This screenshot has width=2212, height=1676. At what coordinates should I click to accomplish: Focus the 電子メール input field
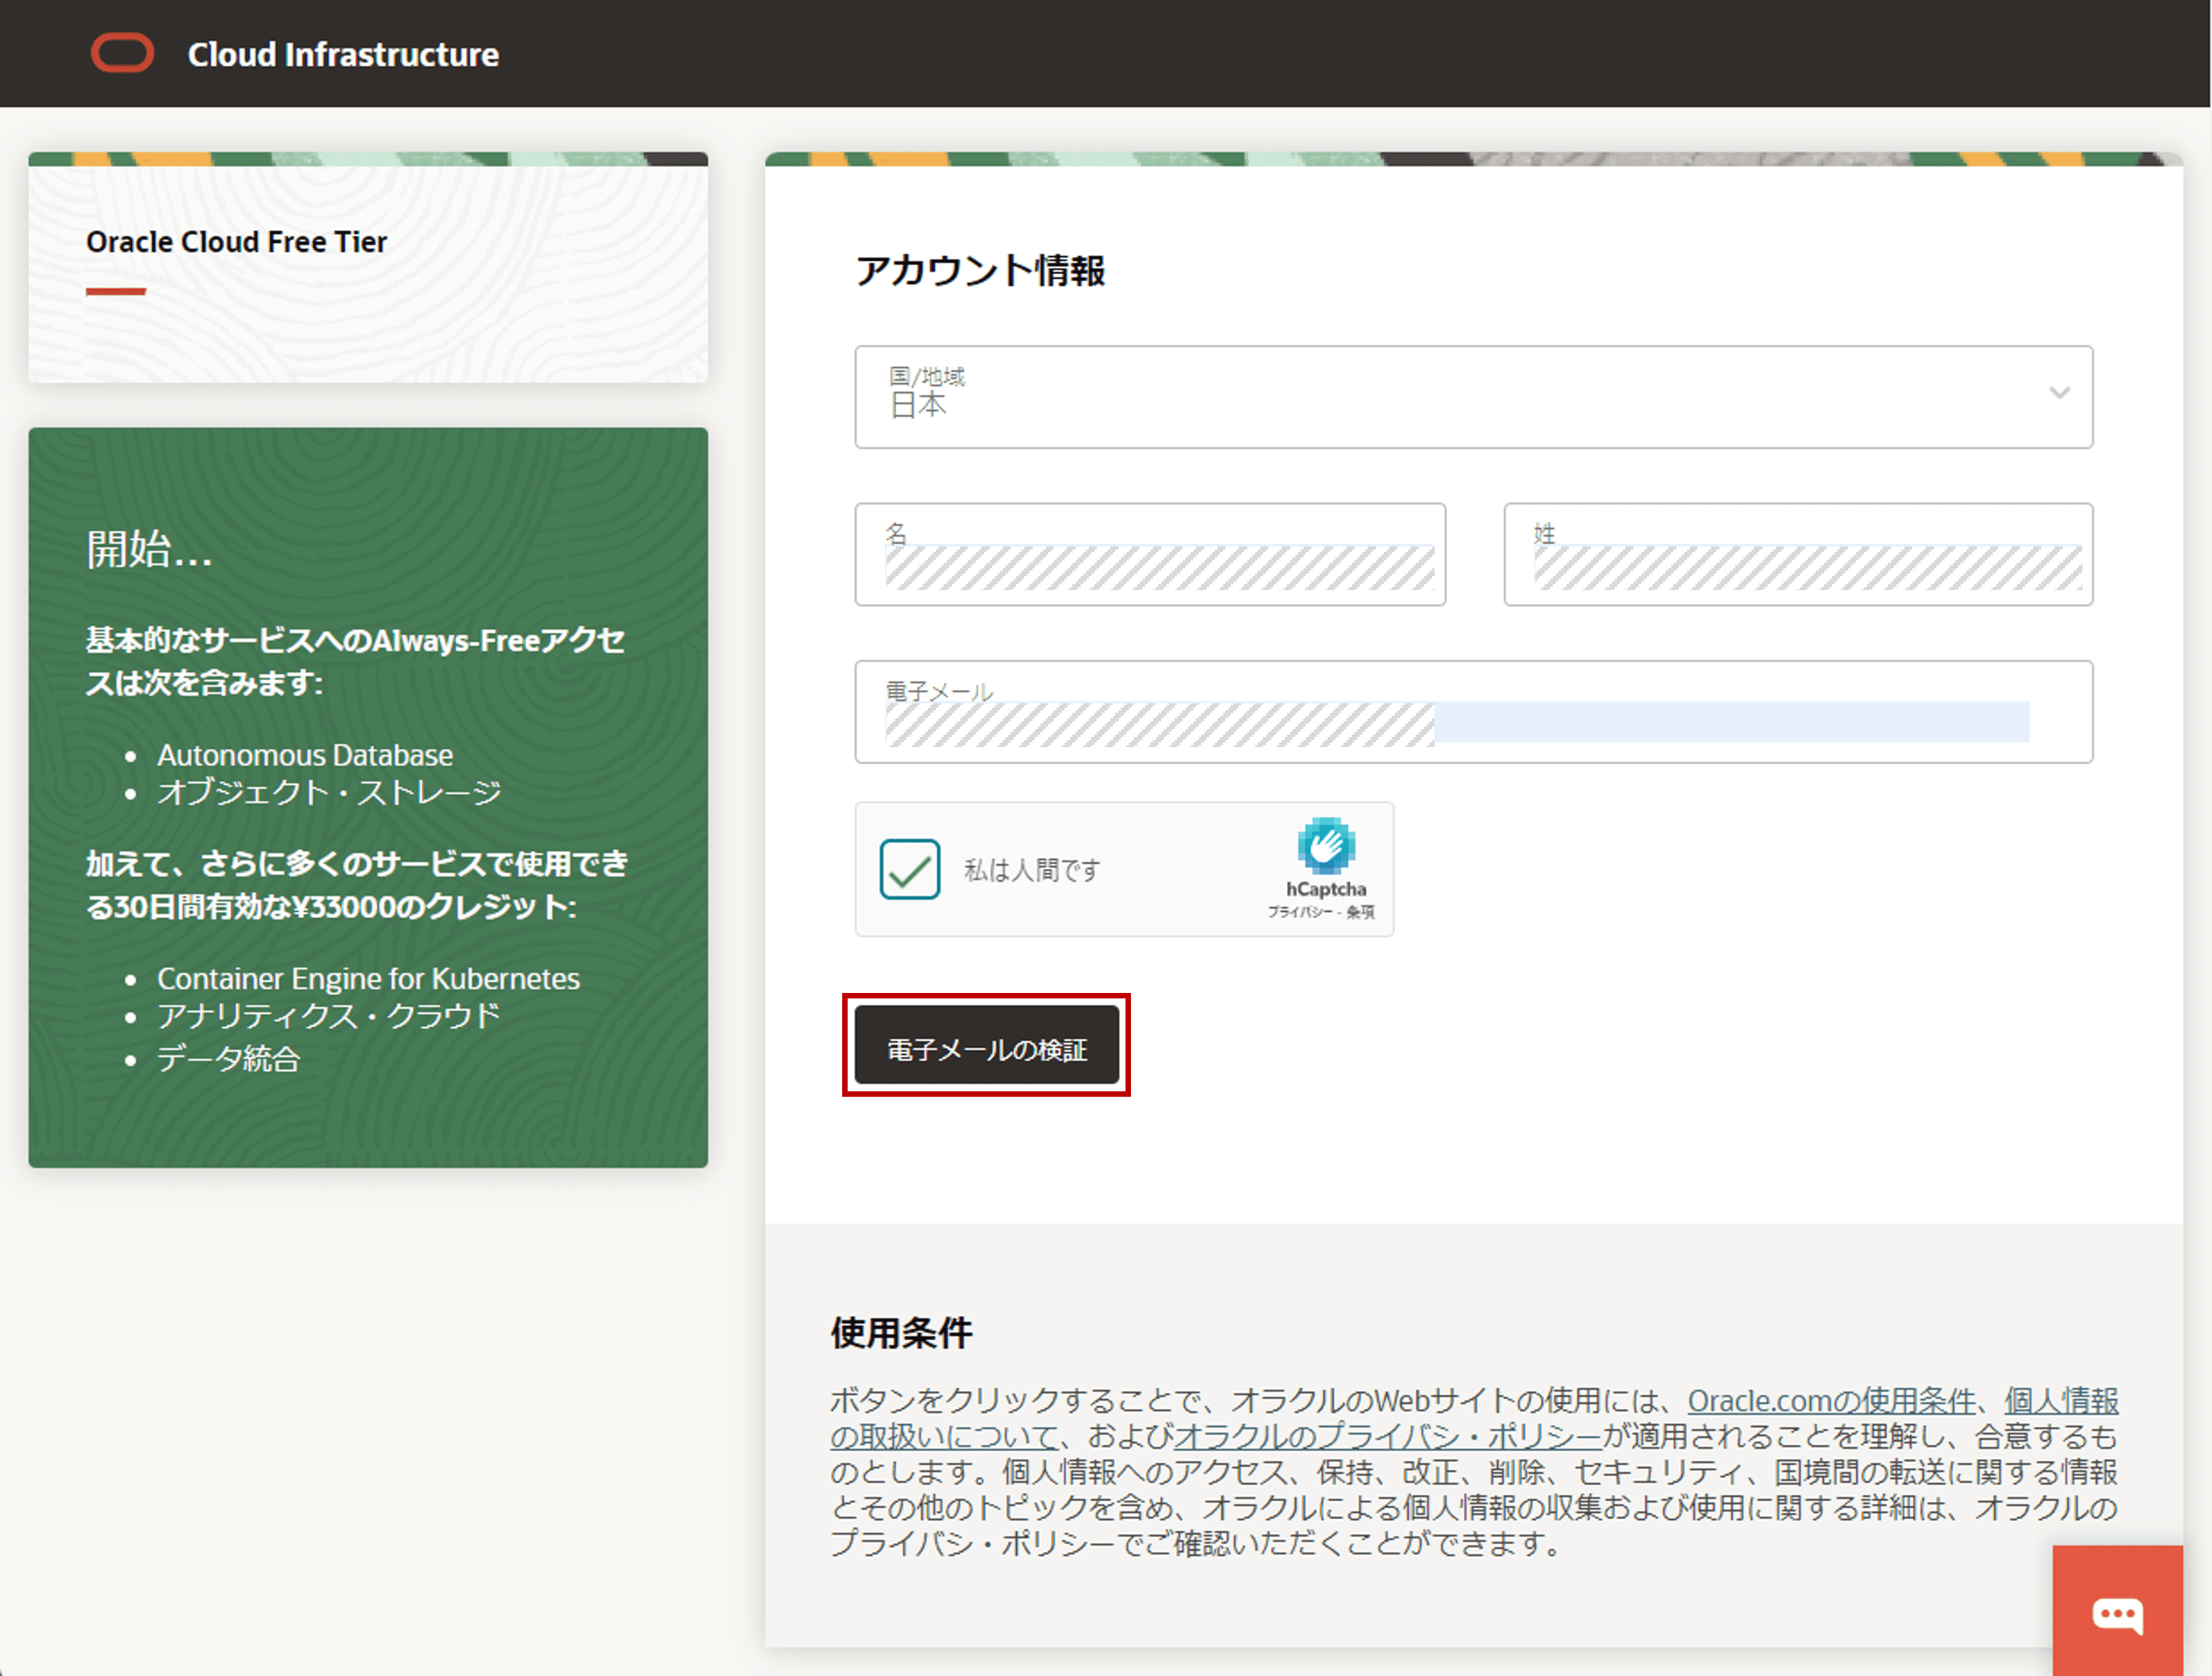point(1473,711)
